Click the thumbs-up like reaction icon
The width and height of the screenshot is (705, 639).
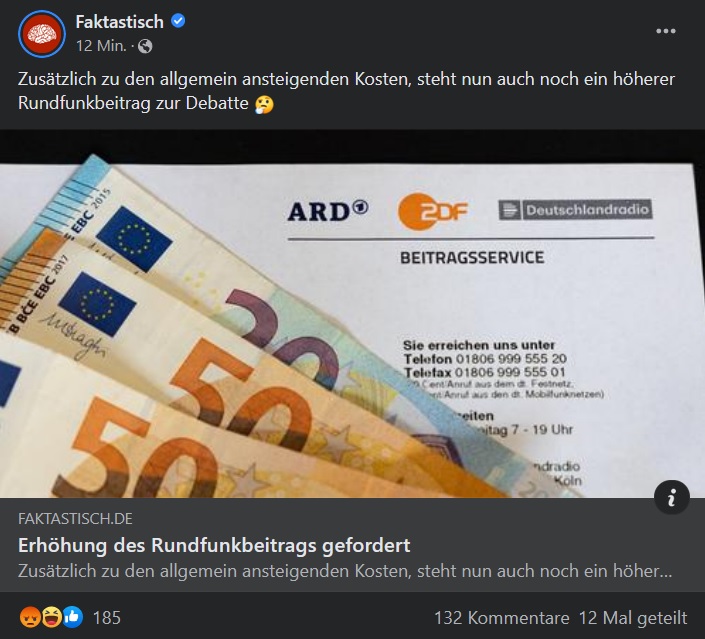click(x=73, y=617)
